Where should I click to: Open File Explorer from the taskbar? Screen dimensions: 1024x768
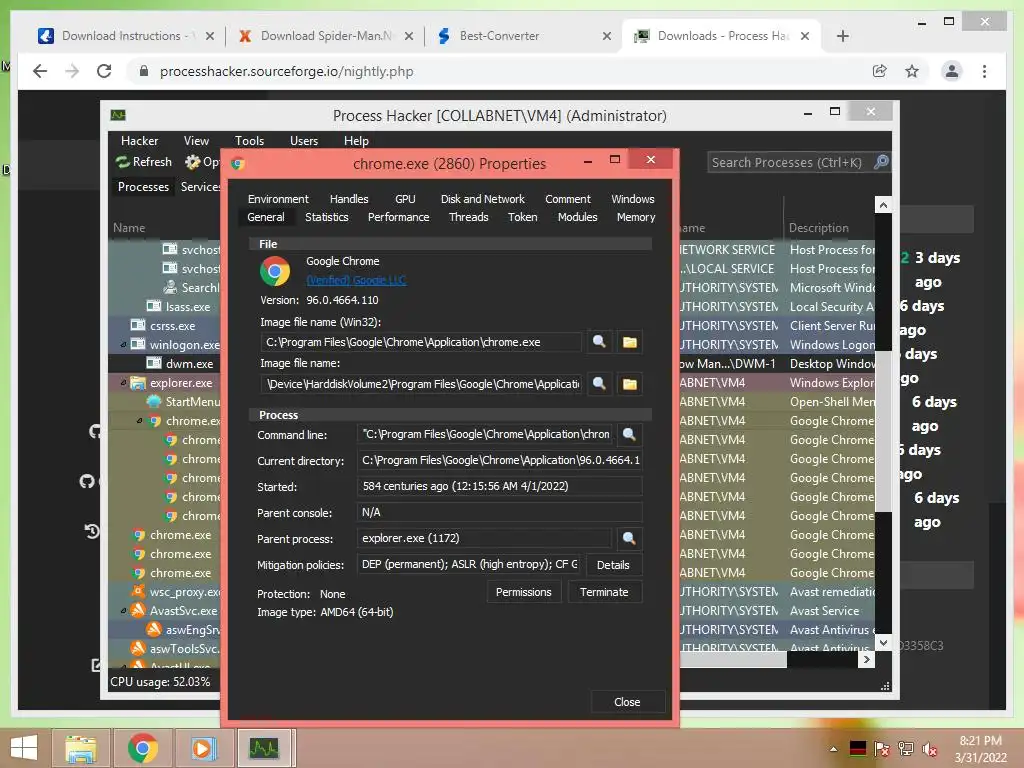(x=81, y=748)
